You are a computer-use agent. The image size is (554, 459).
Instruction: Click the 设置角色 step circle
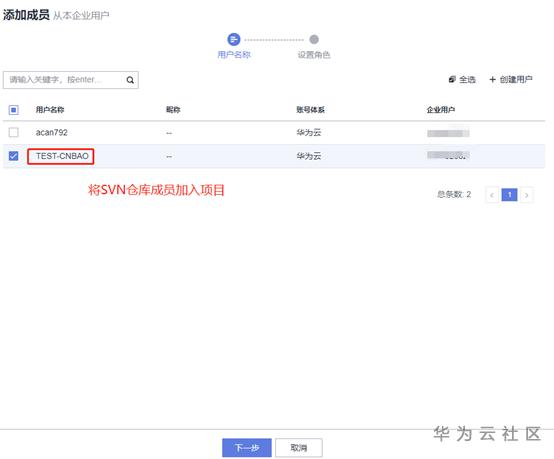point(314,39)
